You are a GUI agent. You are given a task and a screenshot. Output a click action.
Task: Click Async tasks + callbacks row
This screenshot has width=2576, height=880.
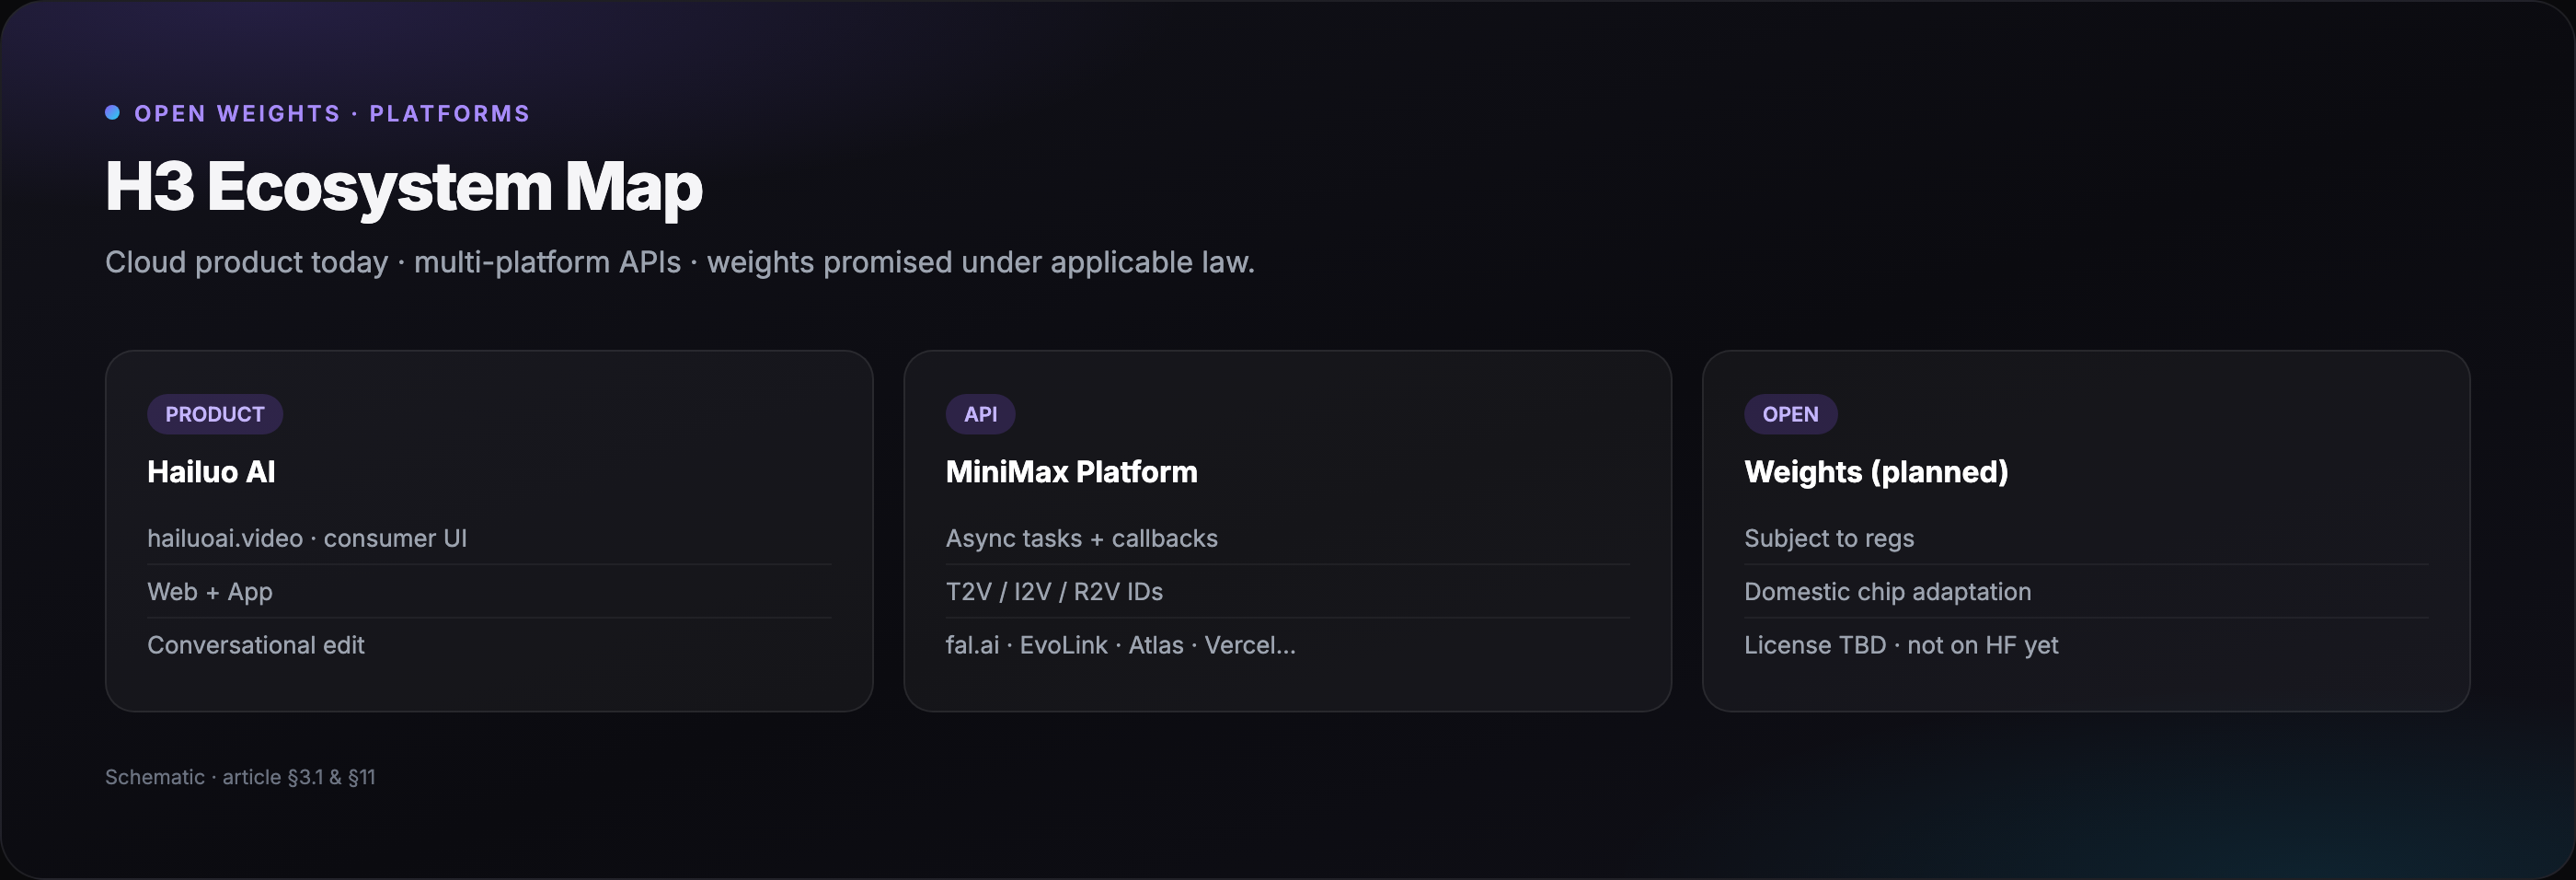[1287, 538]
